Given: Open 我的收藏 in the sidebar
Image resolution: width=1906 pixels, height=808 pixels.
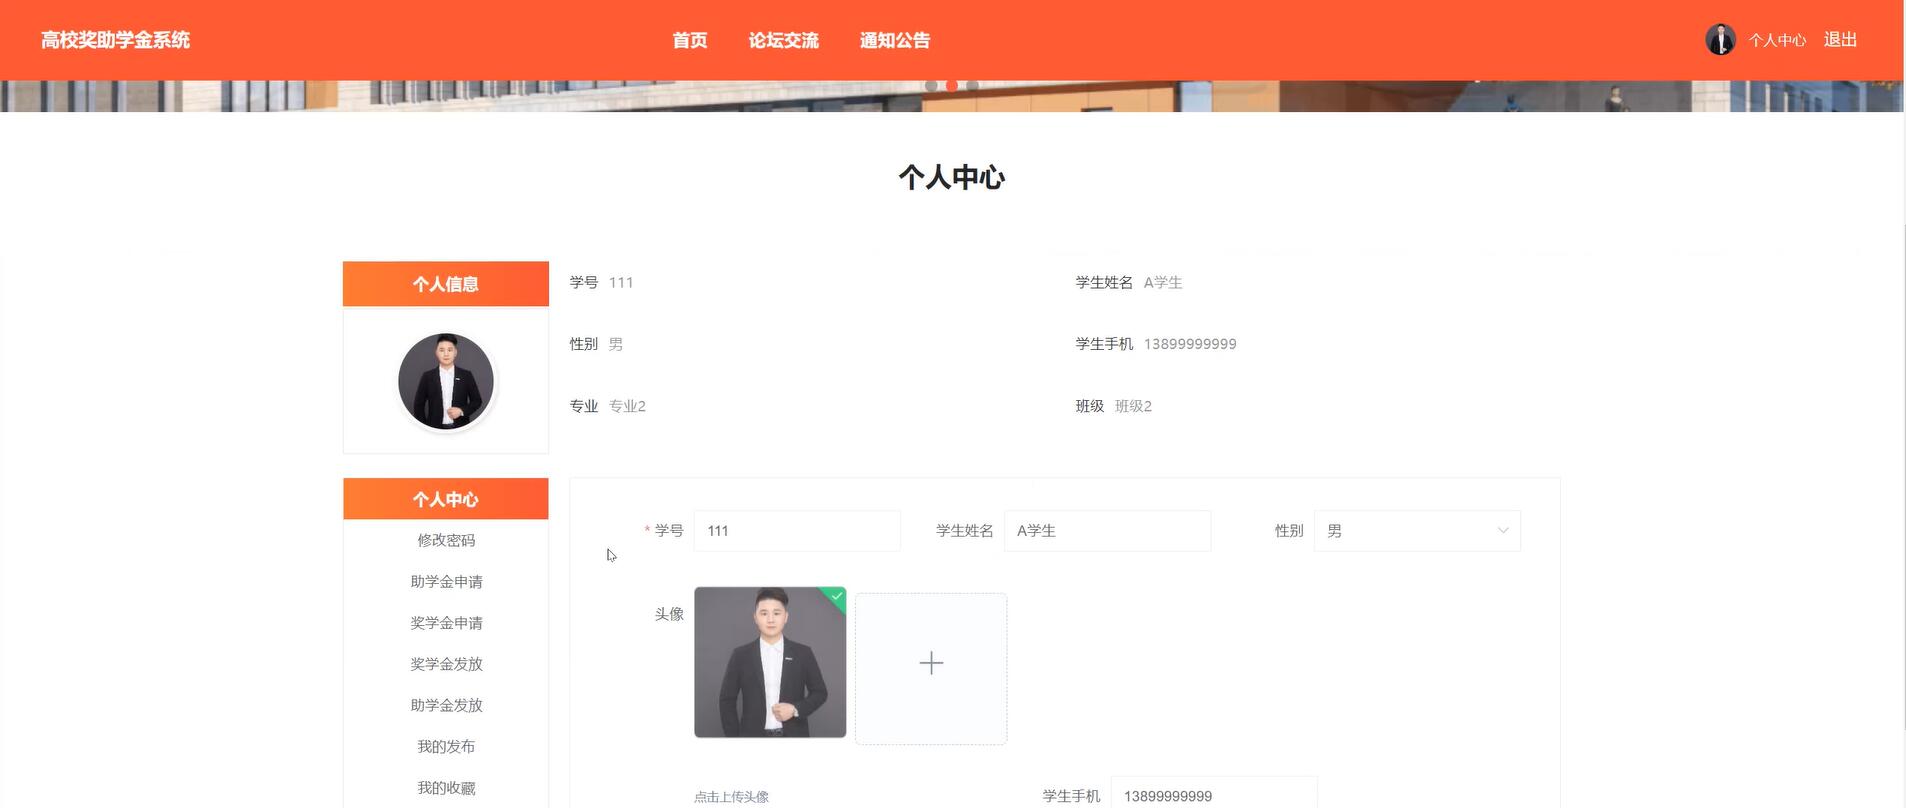Looking at the screenshot, I should click(446, 788).
